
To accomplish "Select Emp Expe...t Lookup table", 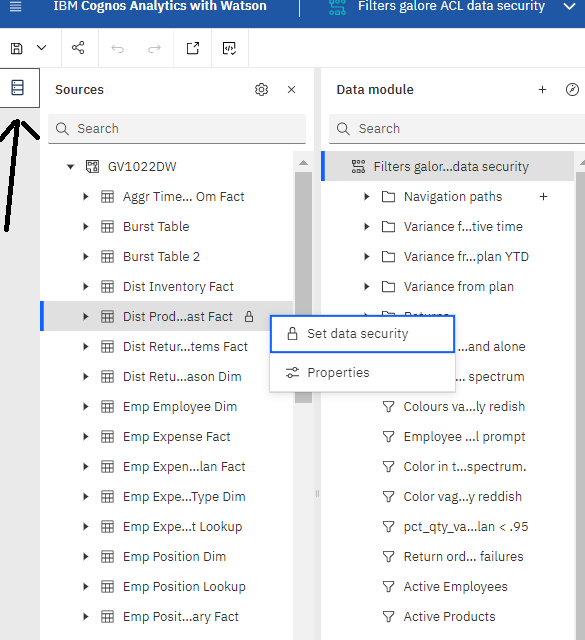I will [182, 527].
